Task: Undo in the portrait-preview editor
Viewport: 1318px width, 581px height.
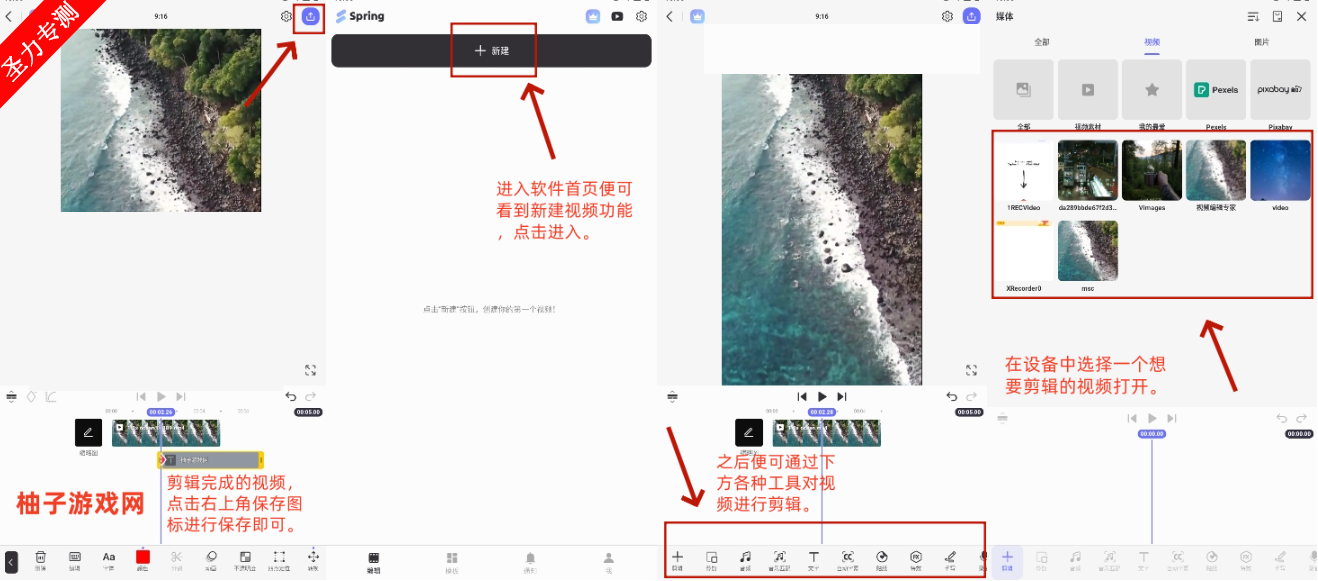Action: (952, 397)
